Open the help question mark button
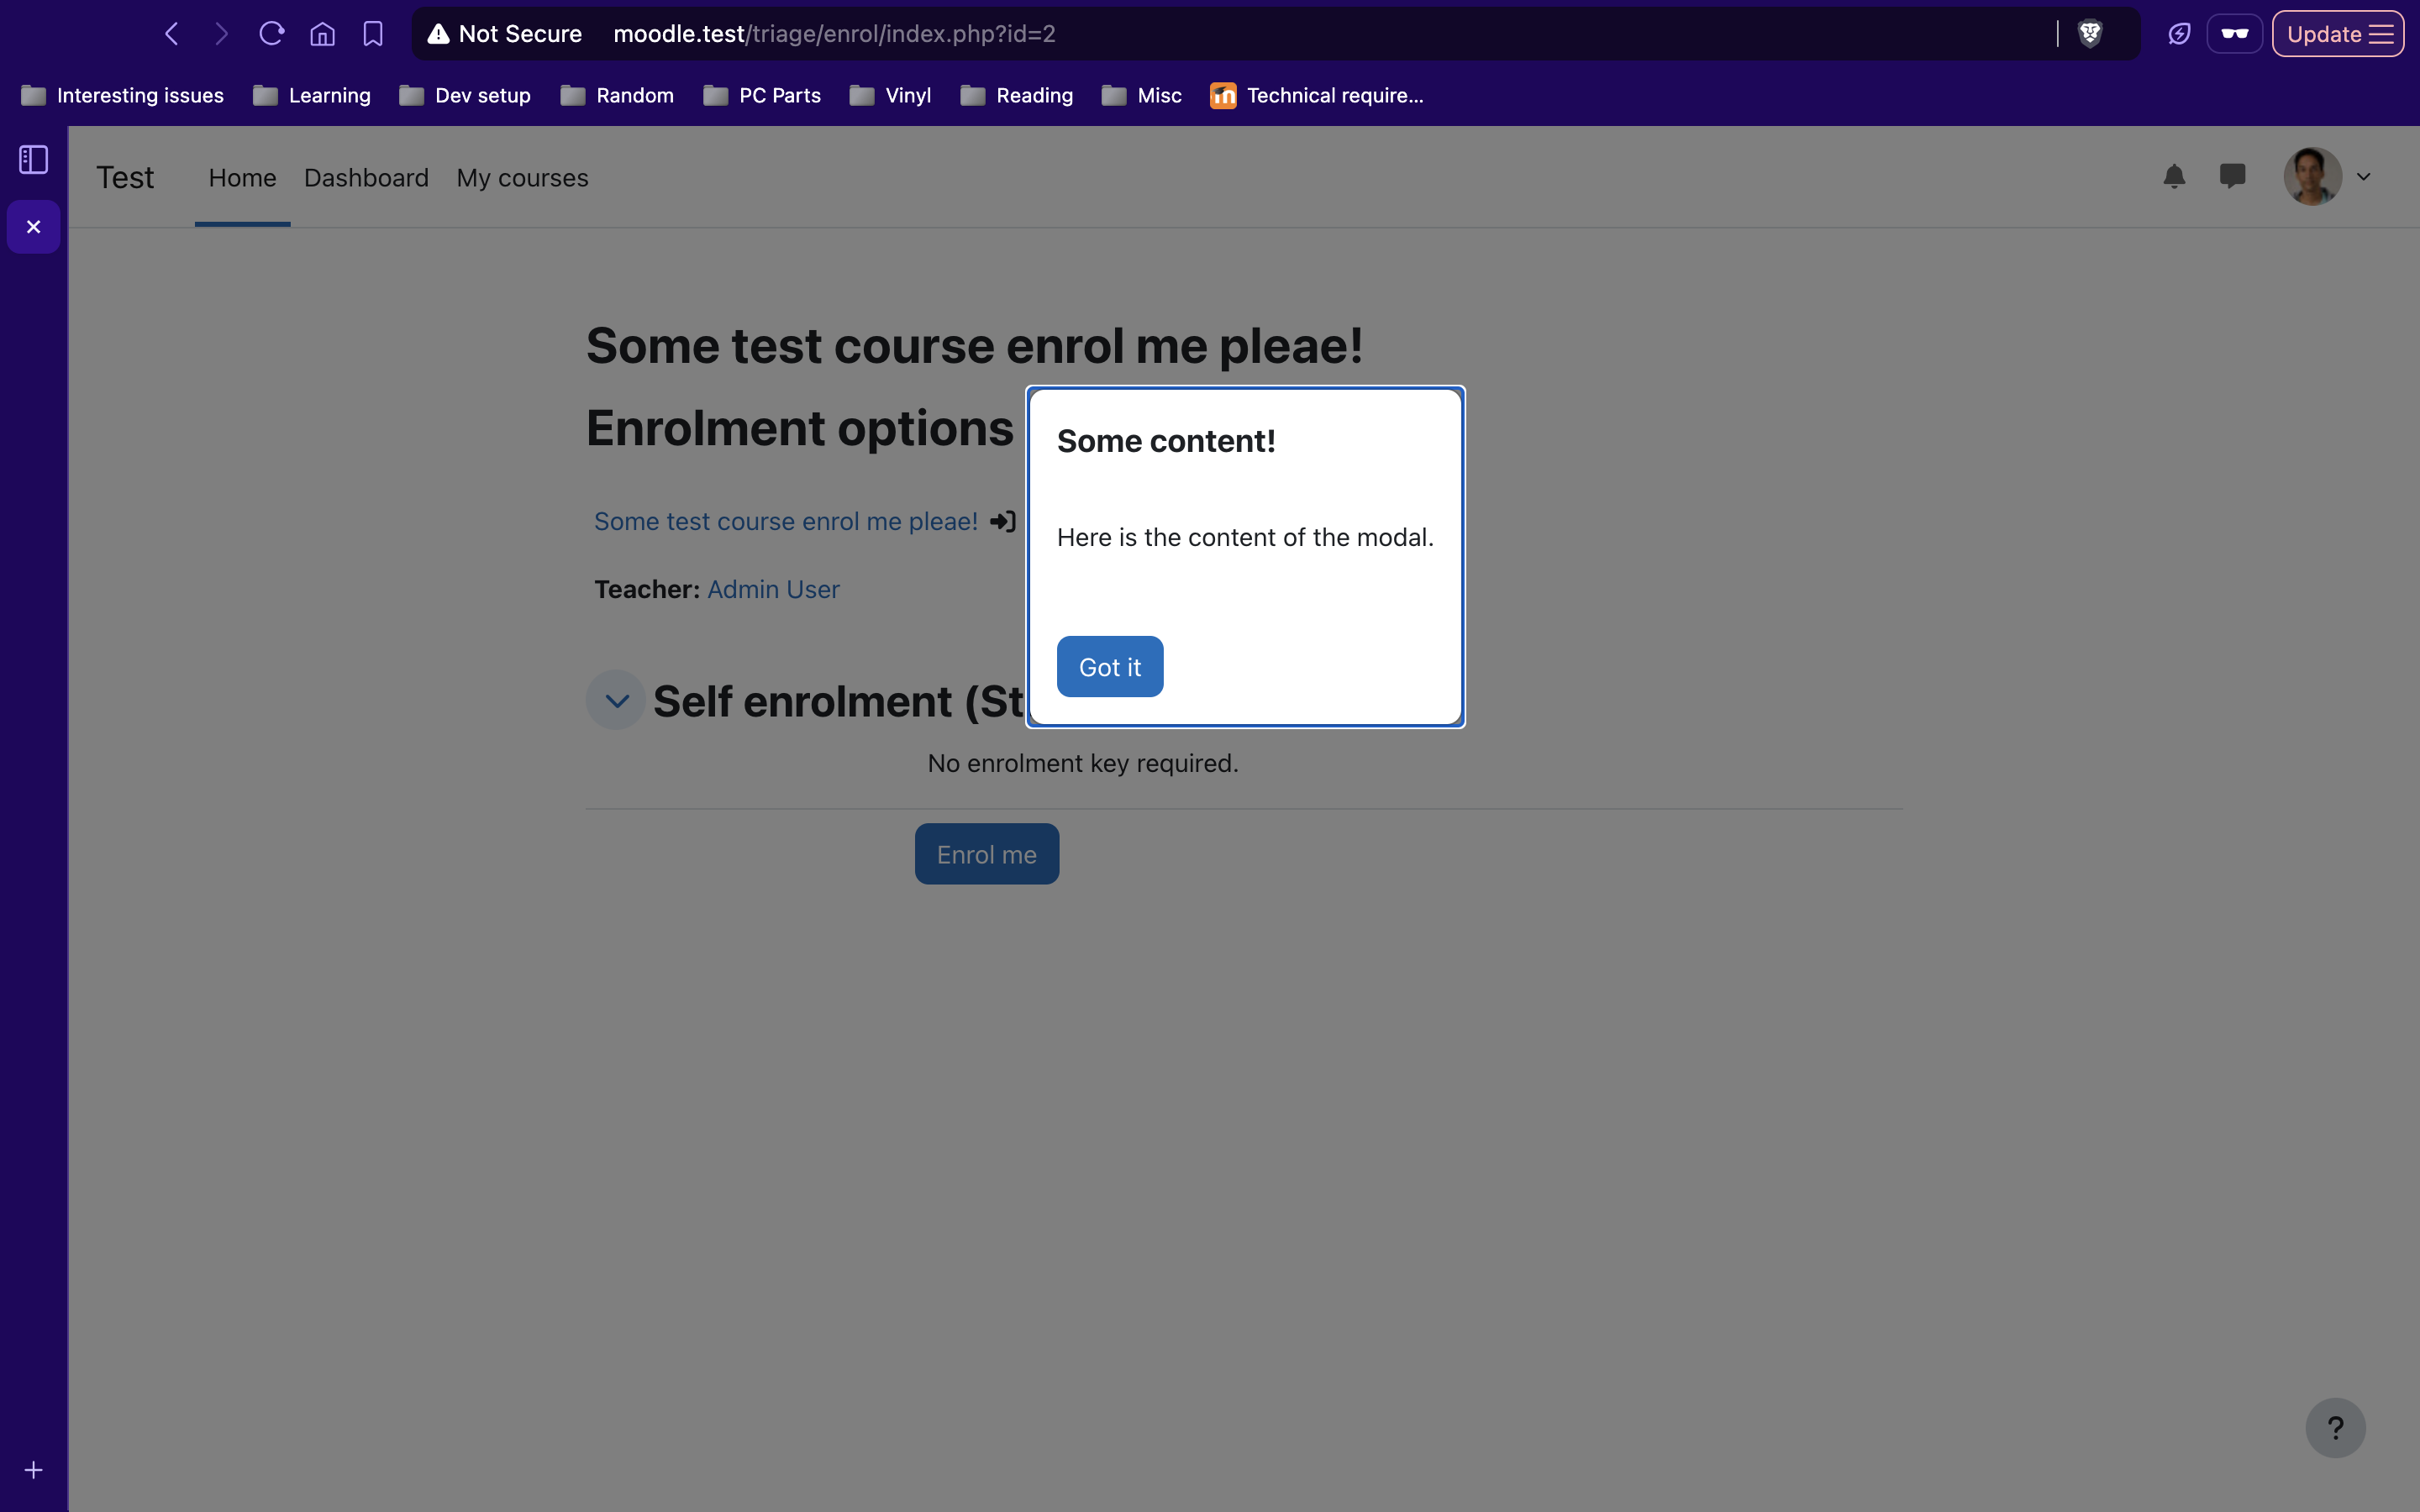 [x=2335, y=1427]
